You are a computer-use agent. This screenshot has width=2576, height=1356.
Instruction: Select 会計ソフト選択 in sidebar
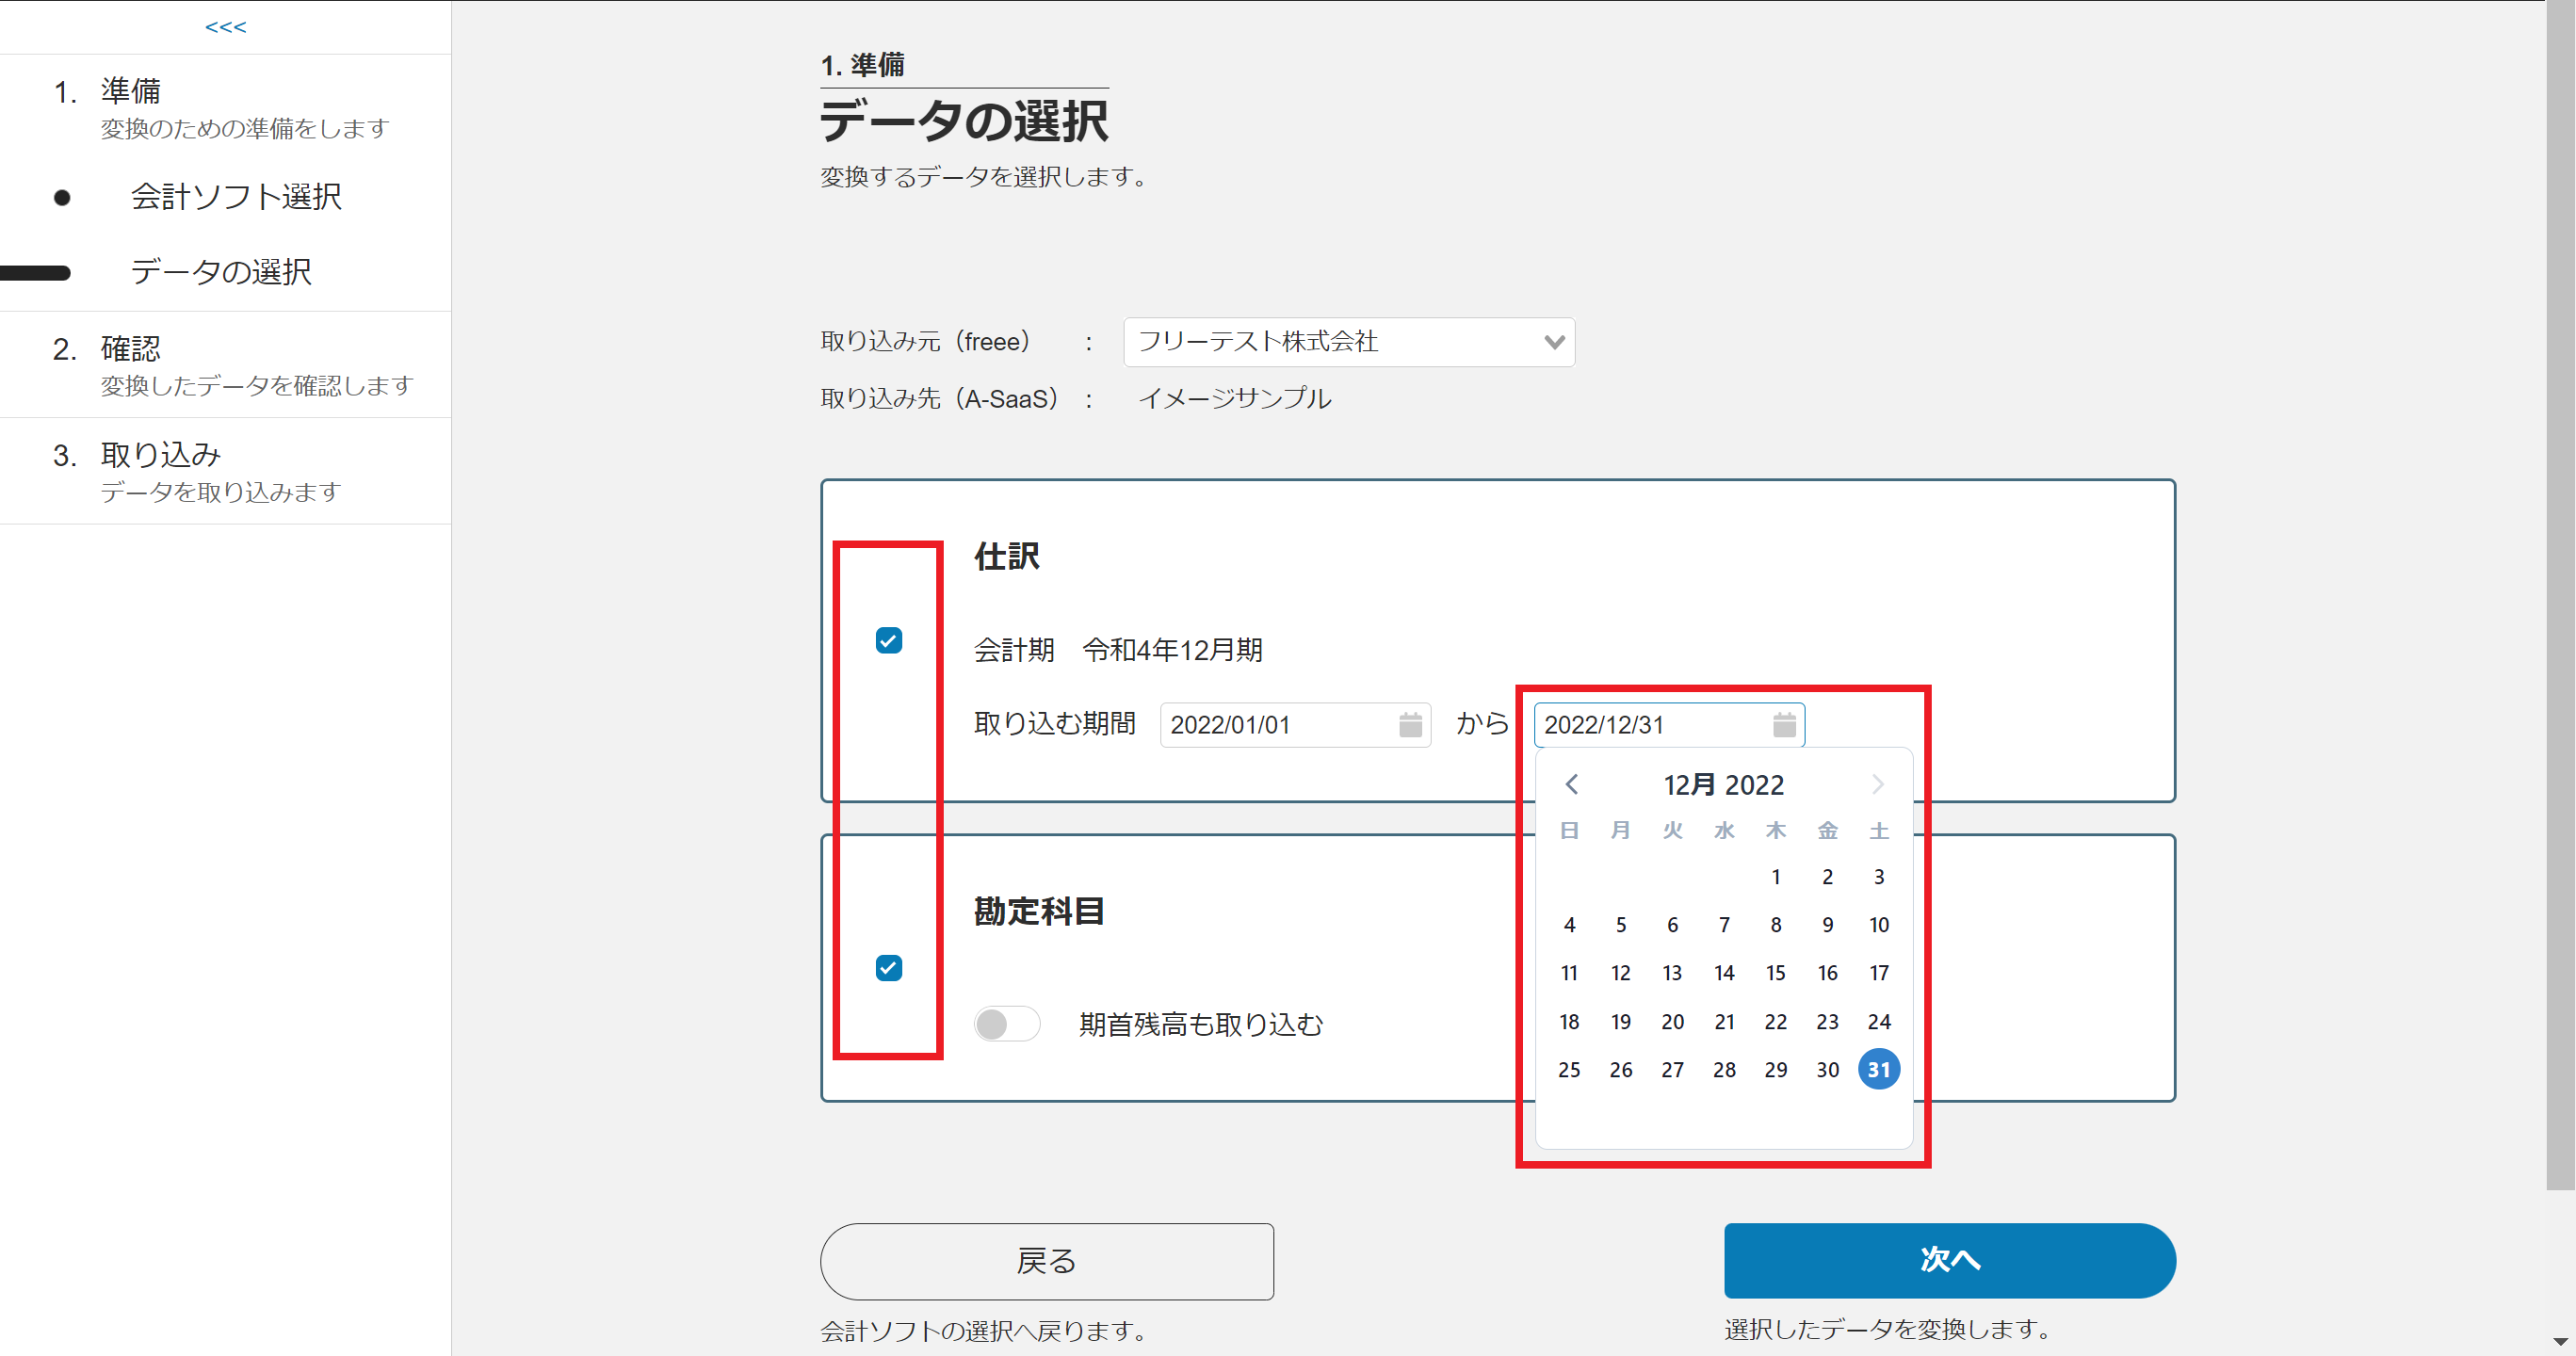pyautogui.click(x=236, y=197)
